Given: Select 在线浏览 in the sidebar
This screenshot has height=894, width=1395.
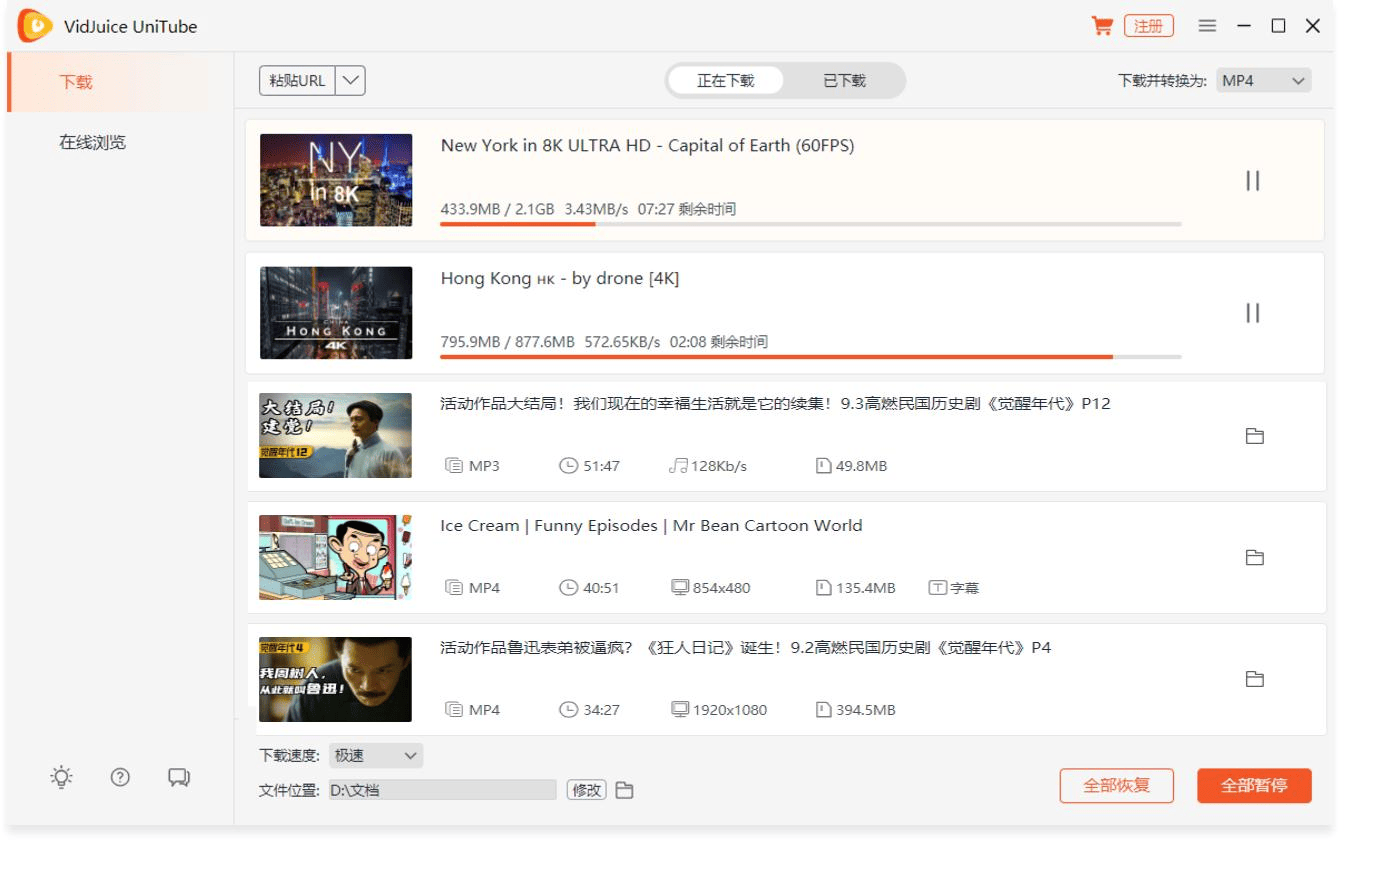Looking at the screenshot, I should tap(92, 142).
